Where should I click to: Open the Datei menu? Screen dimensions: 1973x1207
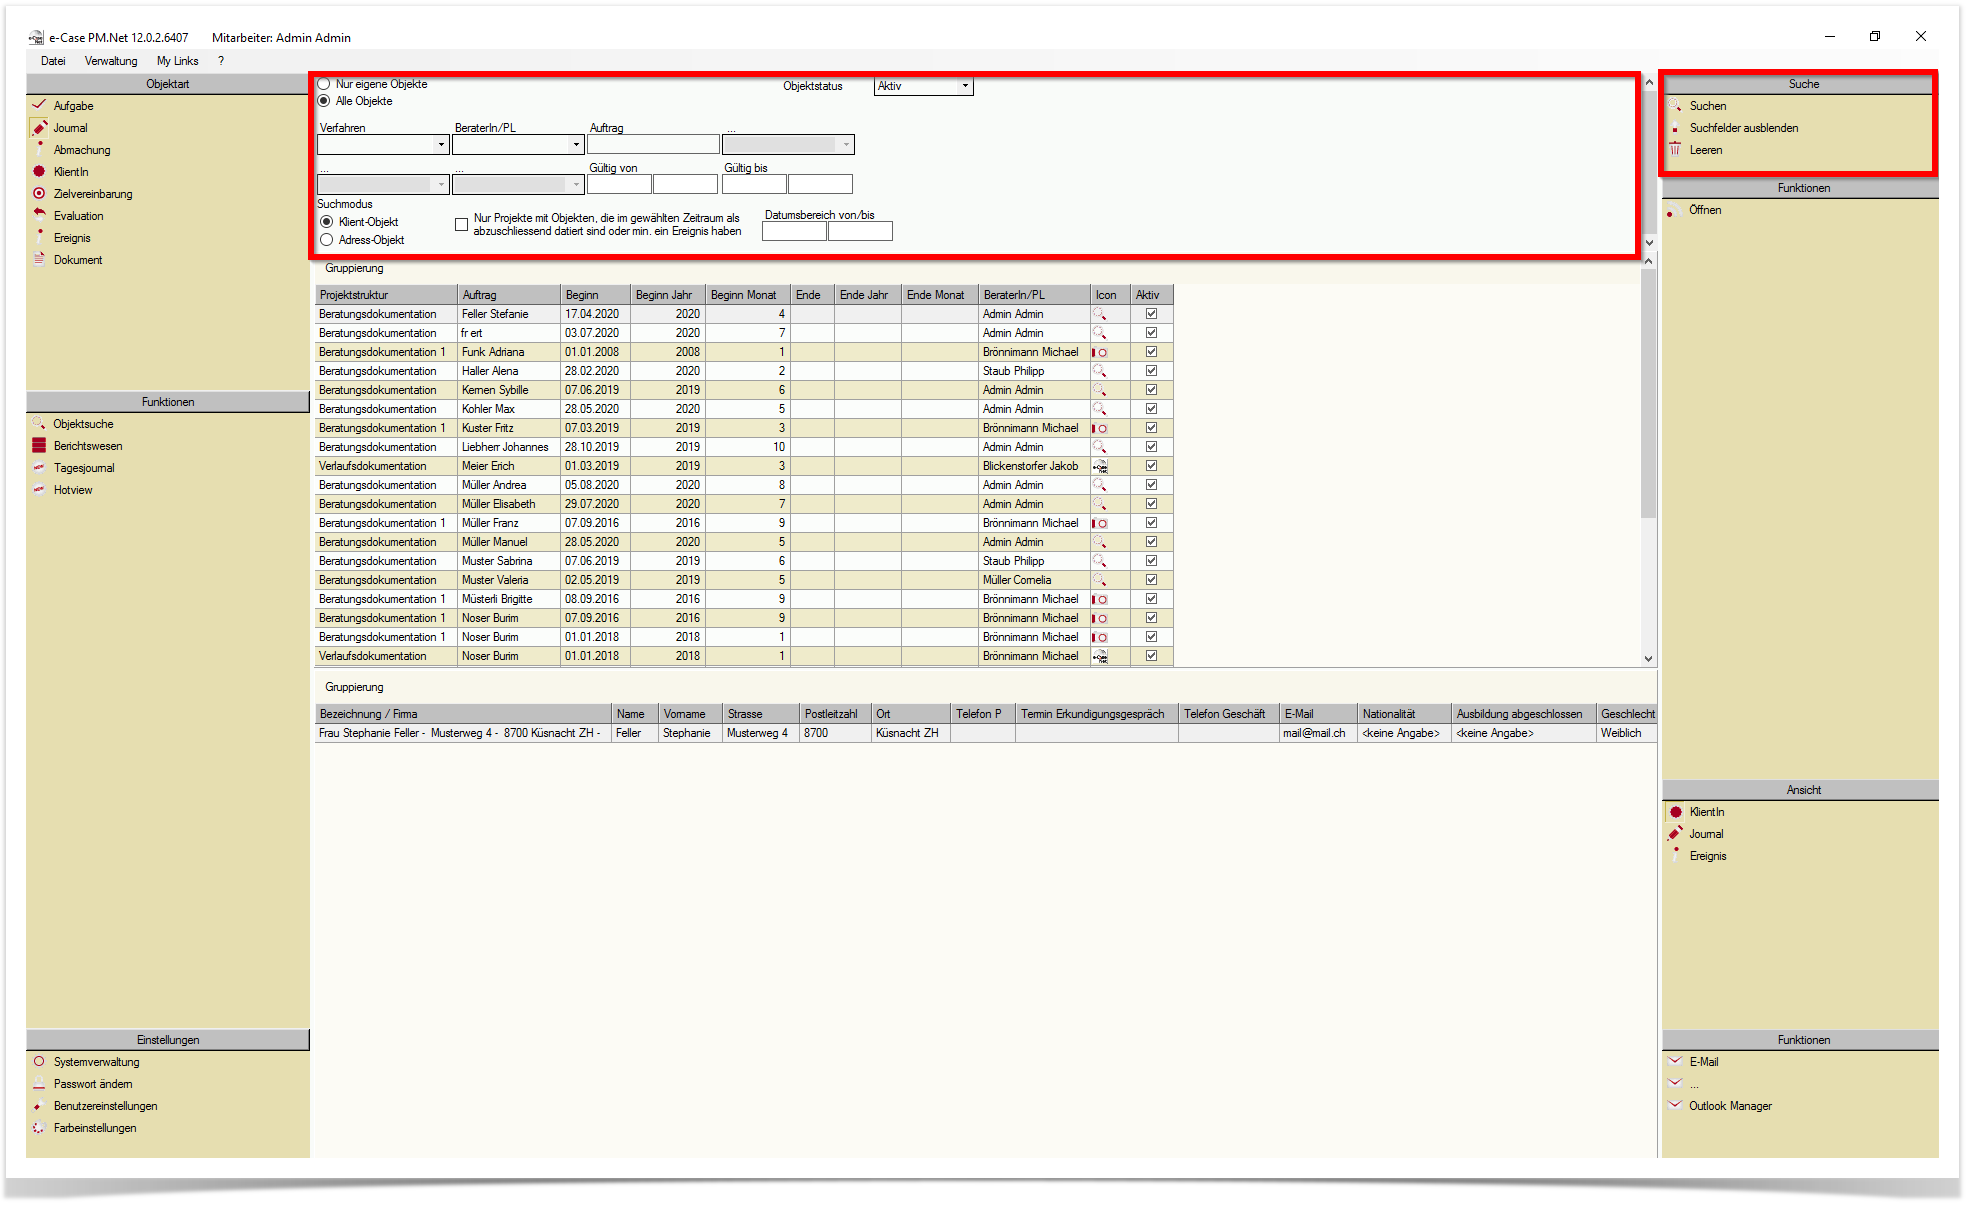(x=53, y=61)
